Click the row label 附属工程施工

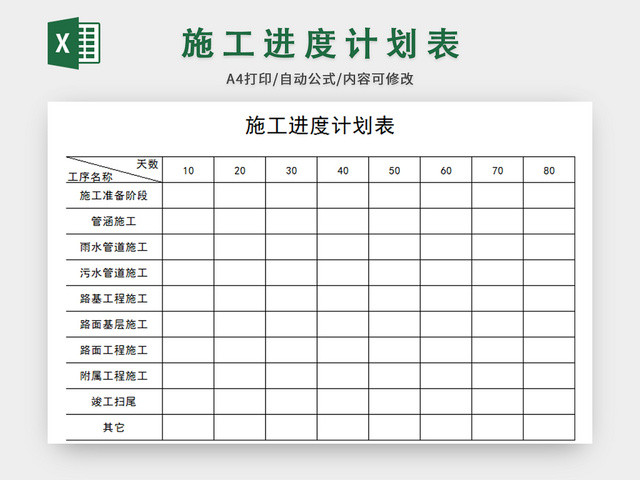[x=113, y=376]
